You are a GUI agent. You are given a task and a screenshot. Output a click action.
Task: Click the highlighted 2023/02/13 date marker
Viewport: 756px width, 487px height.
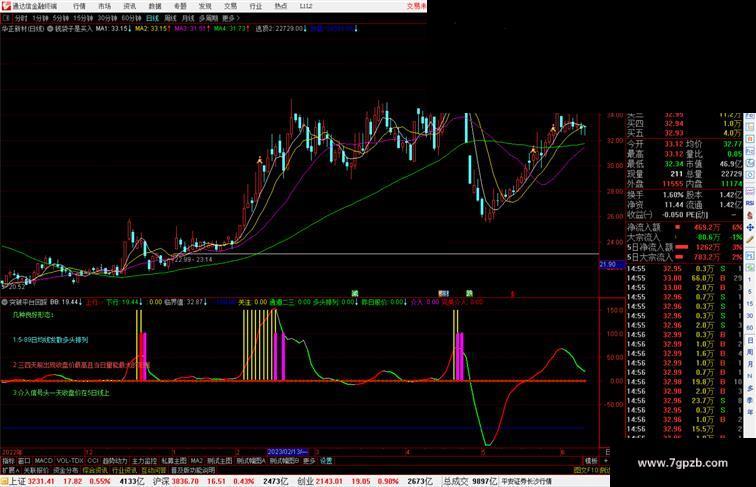coord(288,452)
